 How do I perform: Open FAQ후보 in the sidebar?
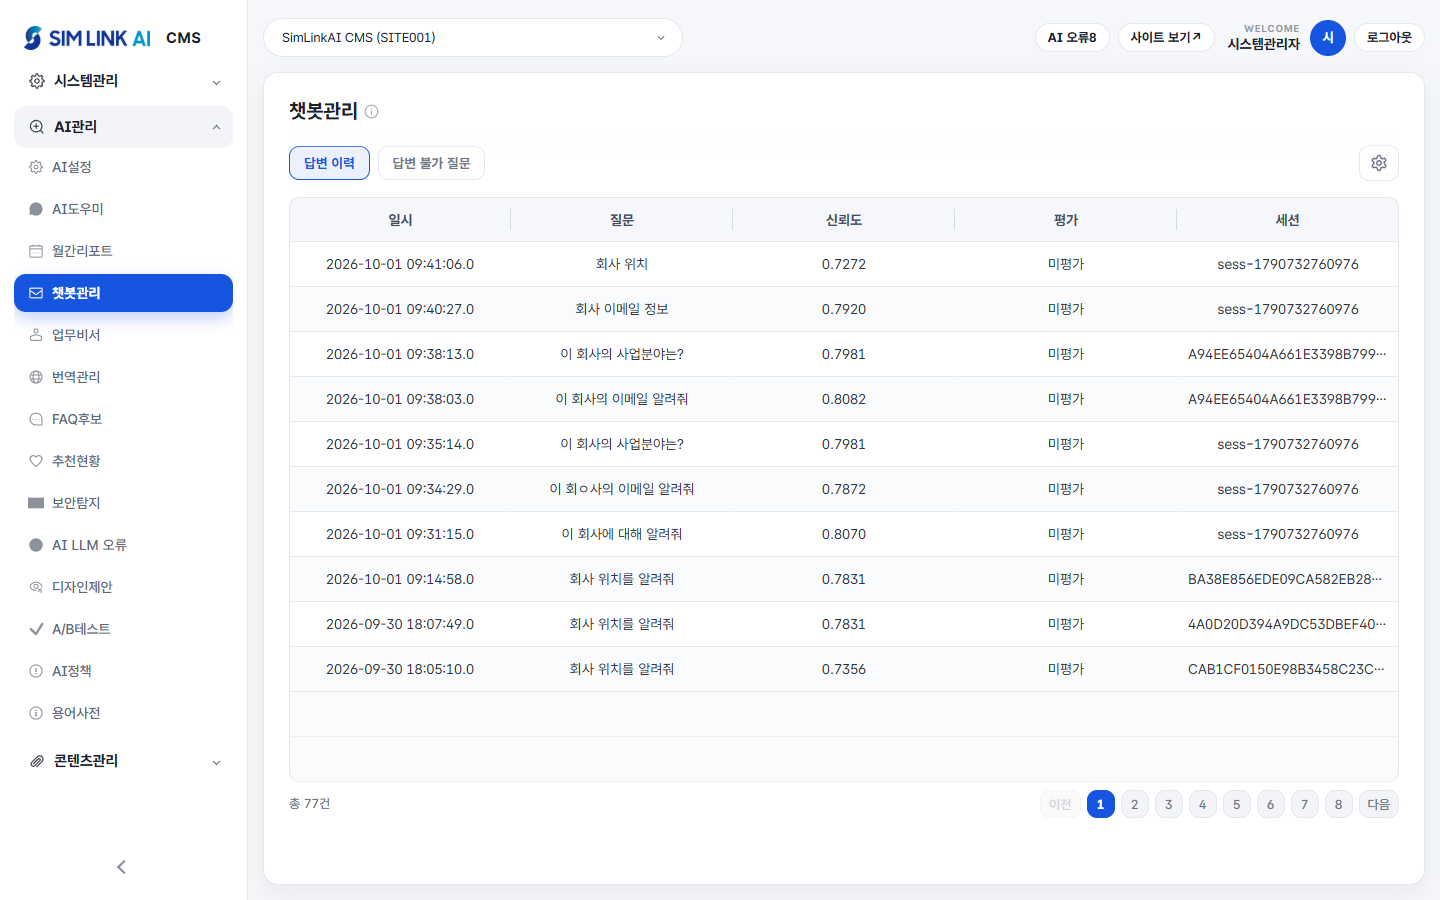pyautogui.click(x=123, y=419)
